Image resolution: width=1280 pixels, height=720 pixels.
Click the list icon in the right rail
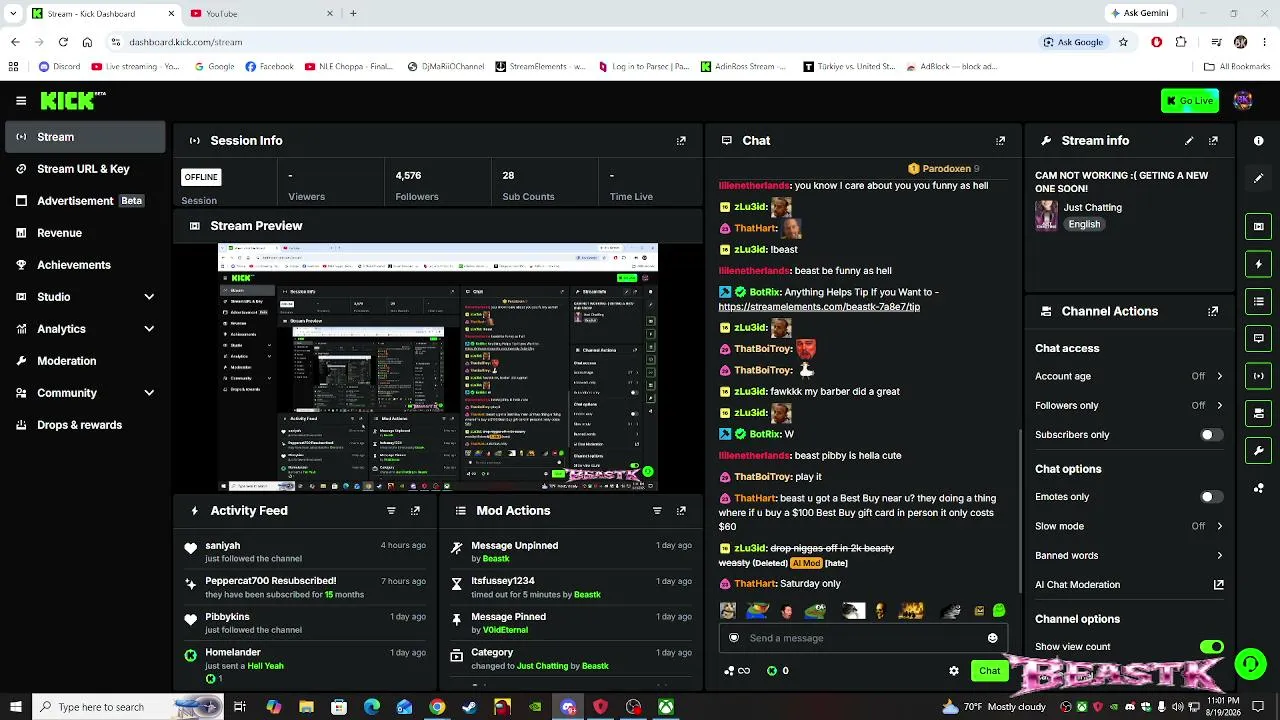[1258, 301]
